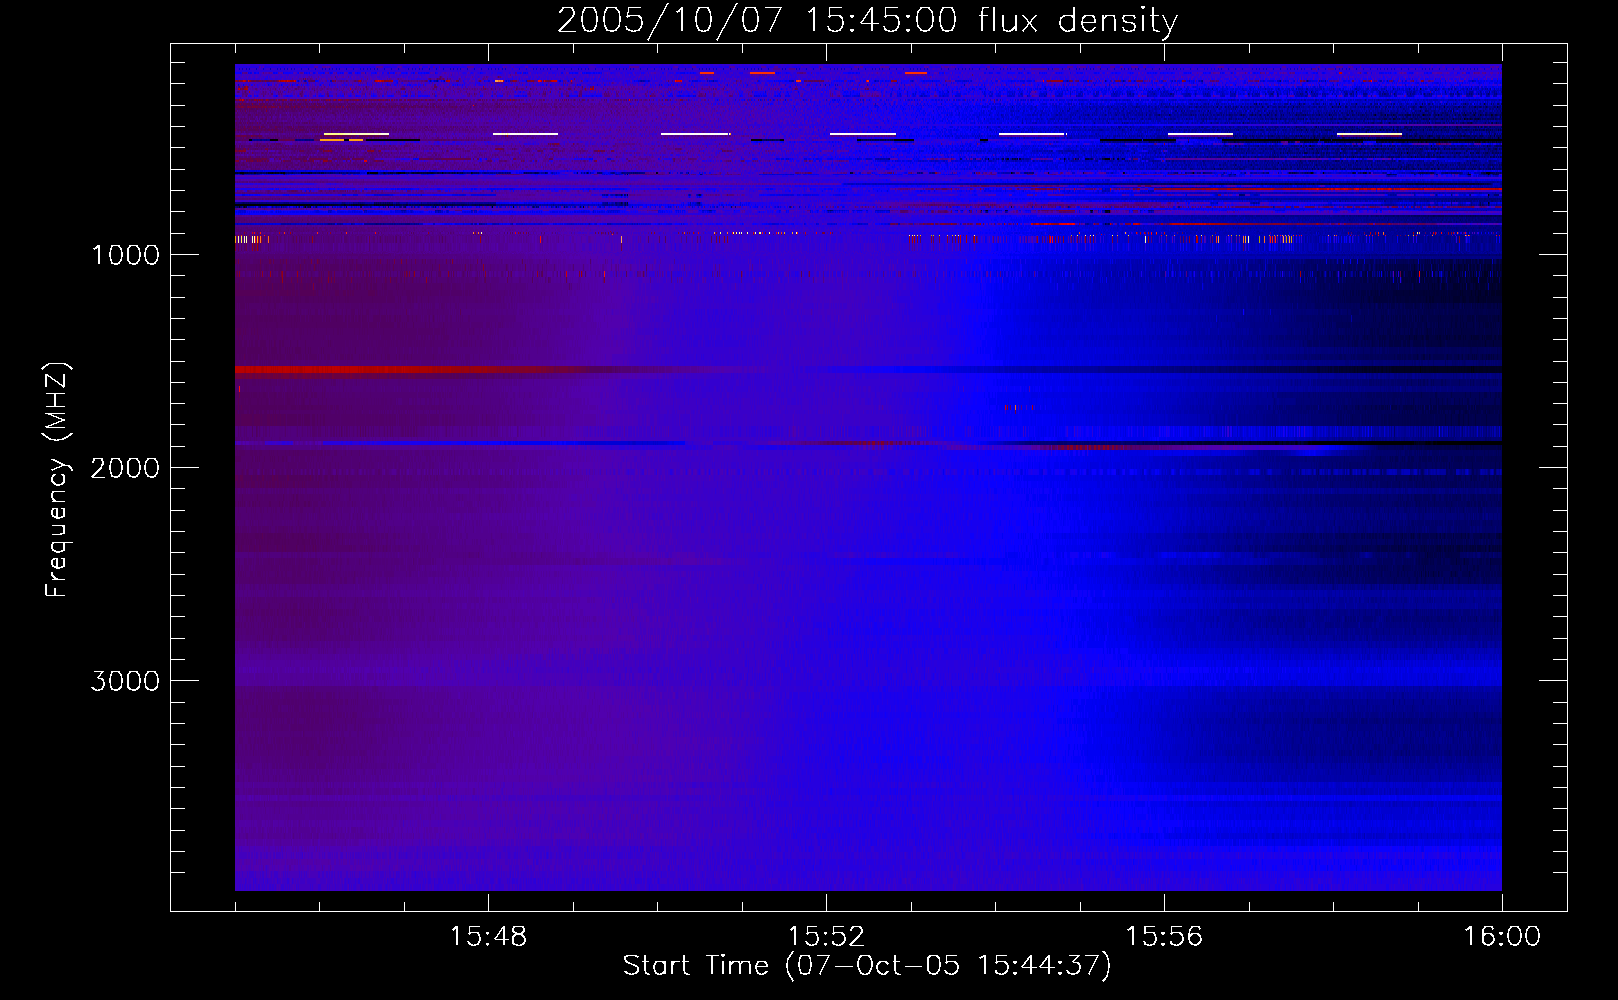1618x1000 pixels.
Task: Click the 15:52 time tick label
Action: click(x=826, y=937)
